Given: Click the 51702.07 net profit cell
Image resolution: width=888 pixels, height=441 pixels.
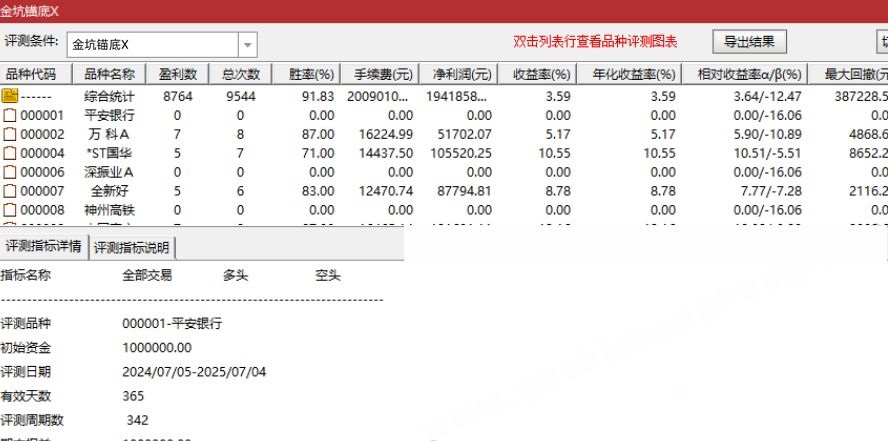Looking at the screenshot, I should tap(464, 134).
